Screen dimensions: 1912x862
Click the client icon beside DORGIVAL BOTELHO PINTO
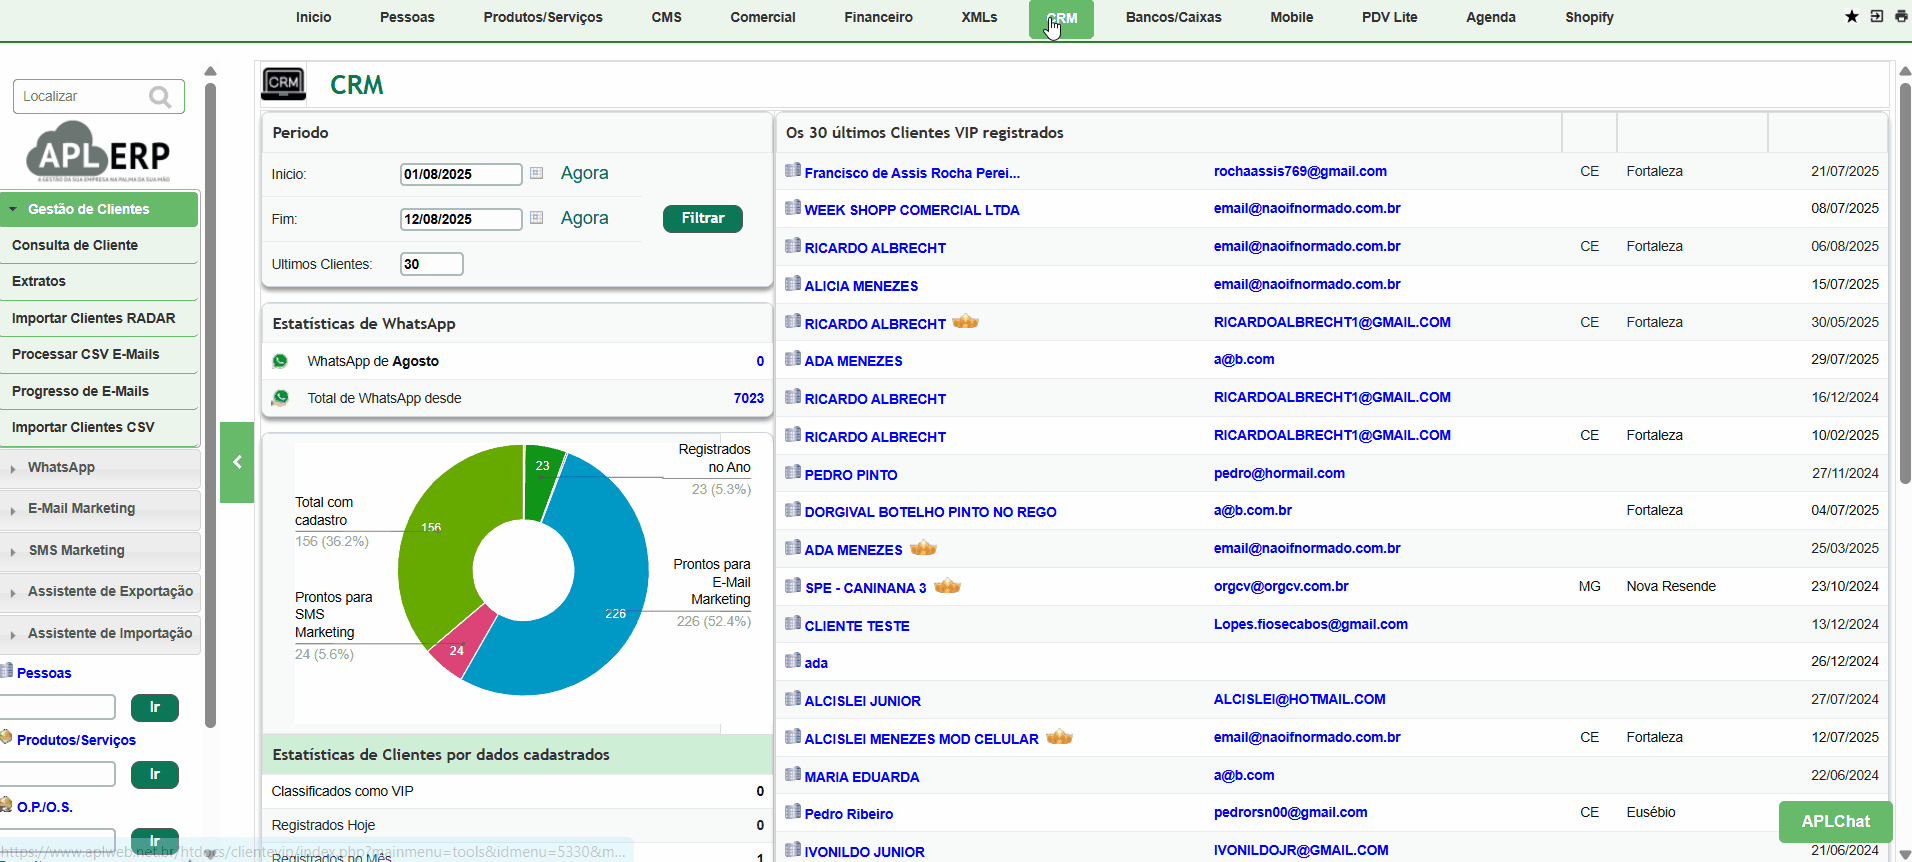click(x=793, y=510)
